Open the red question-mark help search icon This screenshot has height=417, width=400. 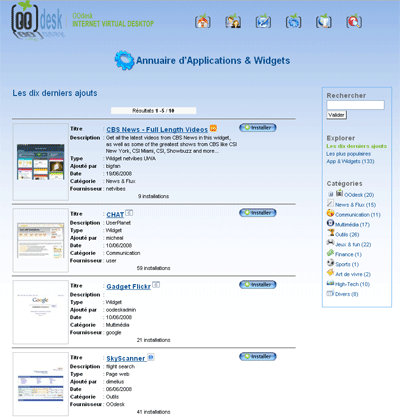pos(354,21)
